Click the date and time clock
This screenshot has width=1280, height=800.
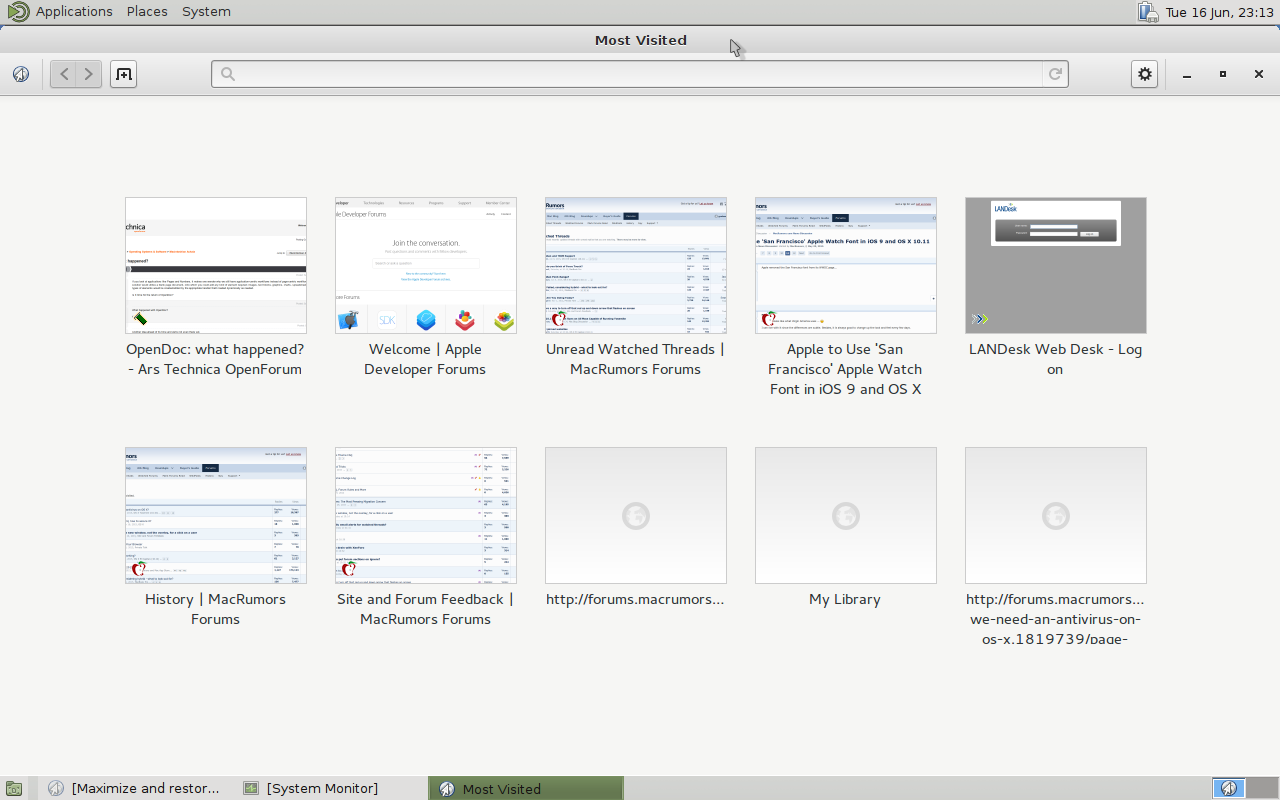pyautogui.click(x=1219, y=12)
